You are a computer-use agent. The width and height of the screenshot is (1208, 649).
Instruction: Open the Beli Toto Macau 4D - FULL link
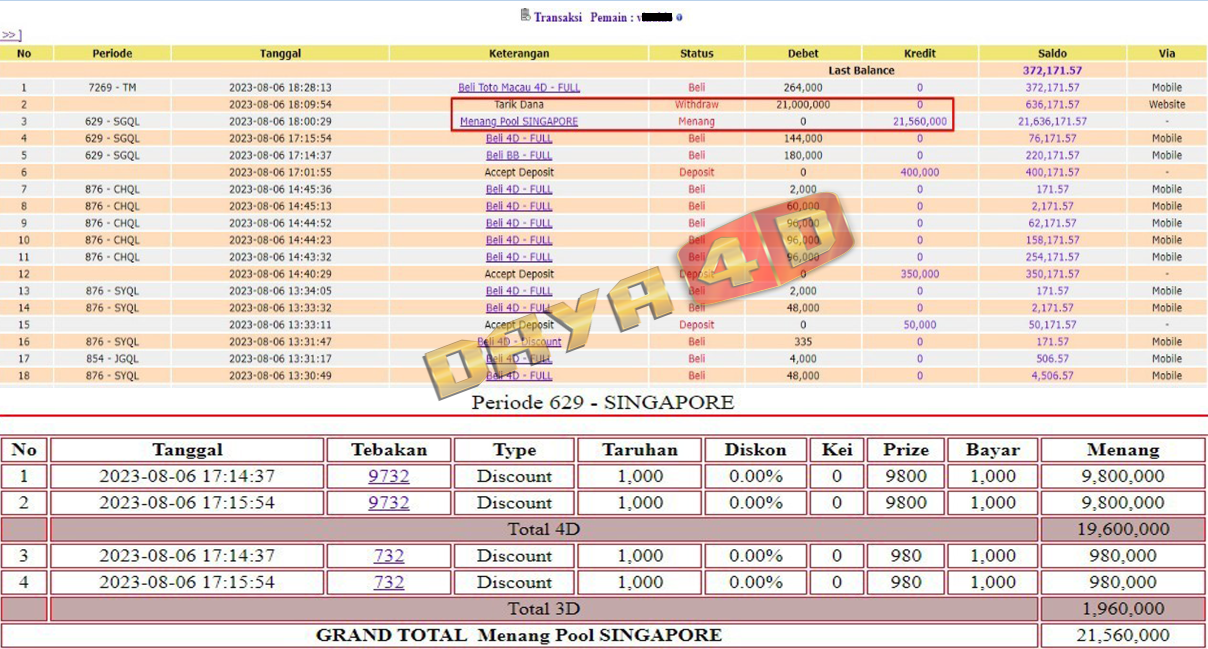click(518, 88)
